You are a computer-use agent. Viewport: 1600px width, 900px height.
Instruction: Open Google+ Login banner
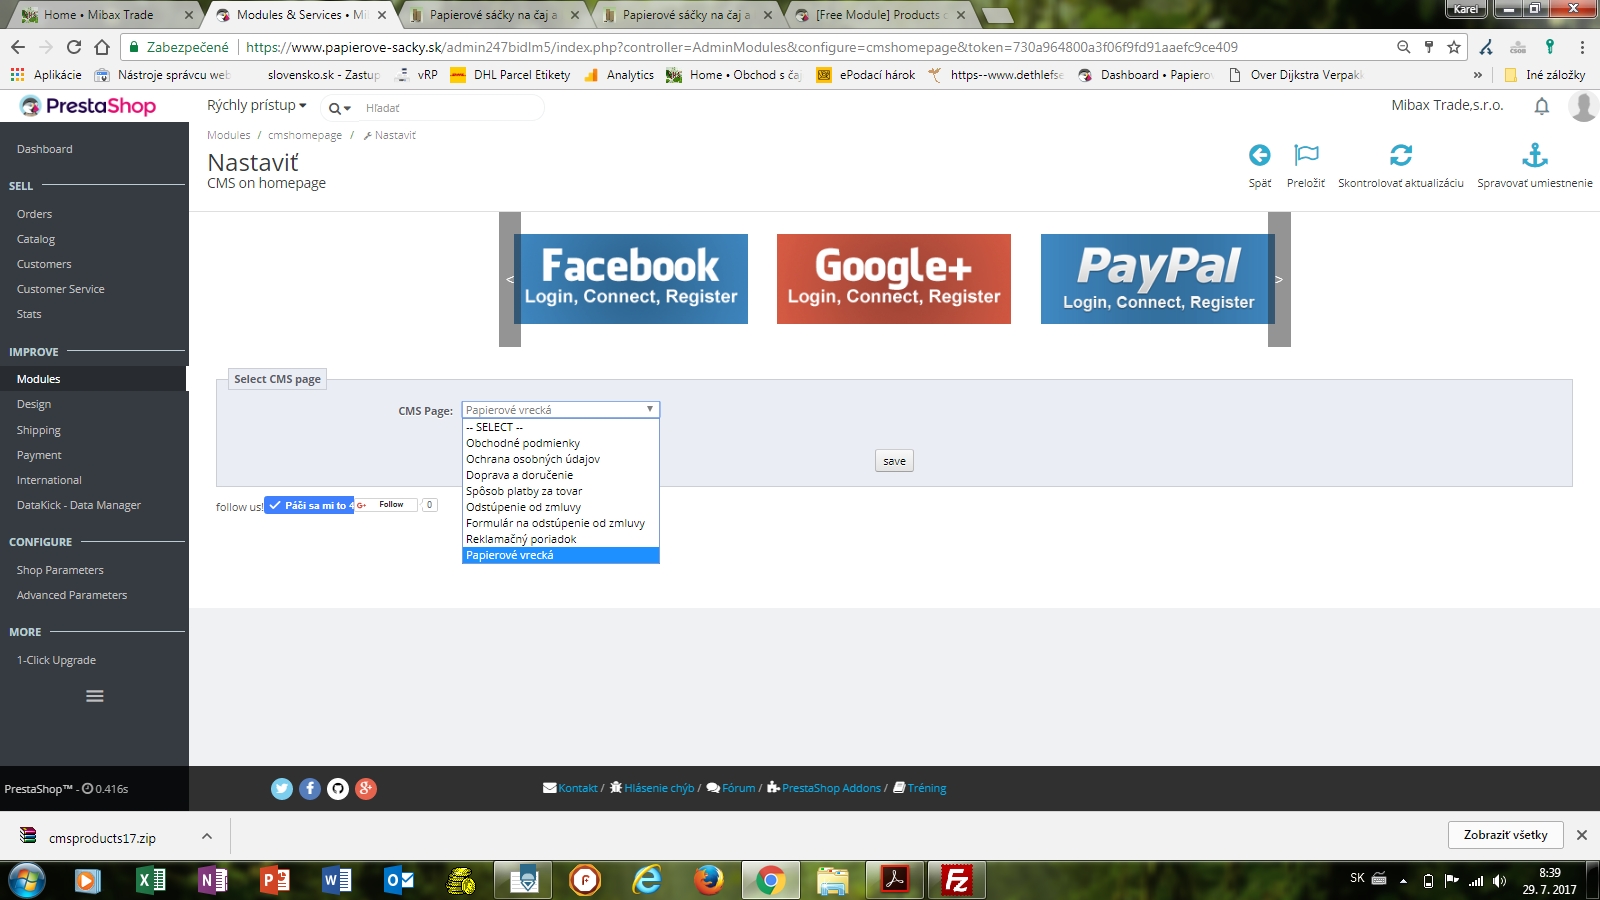(894, 279)
